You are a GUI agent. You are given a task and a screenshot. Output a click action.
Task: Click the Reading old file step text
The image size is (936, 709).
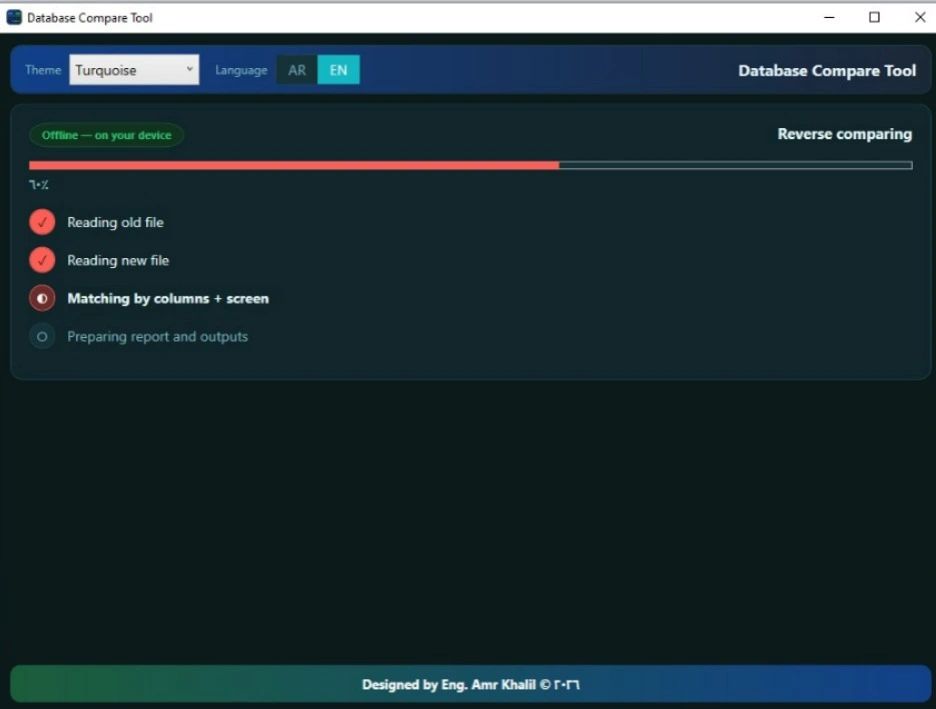pyautogui.click(x=115, y=223)
